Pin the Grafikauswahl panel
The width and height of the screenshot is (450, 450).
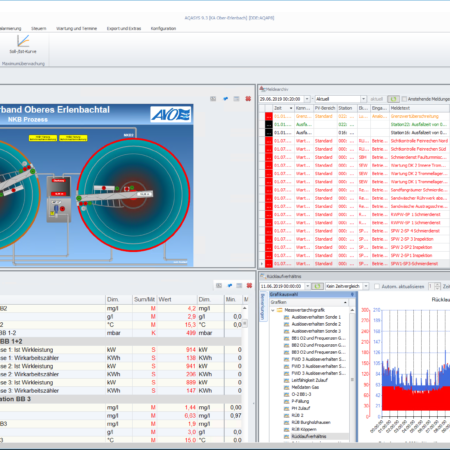click(x=352, y=294)
